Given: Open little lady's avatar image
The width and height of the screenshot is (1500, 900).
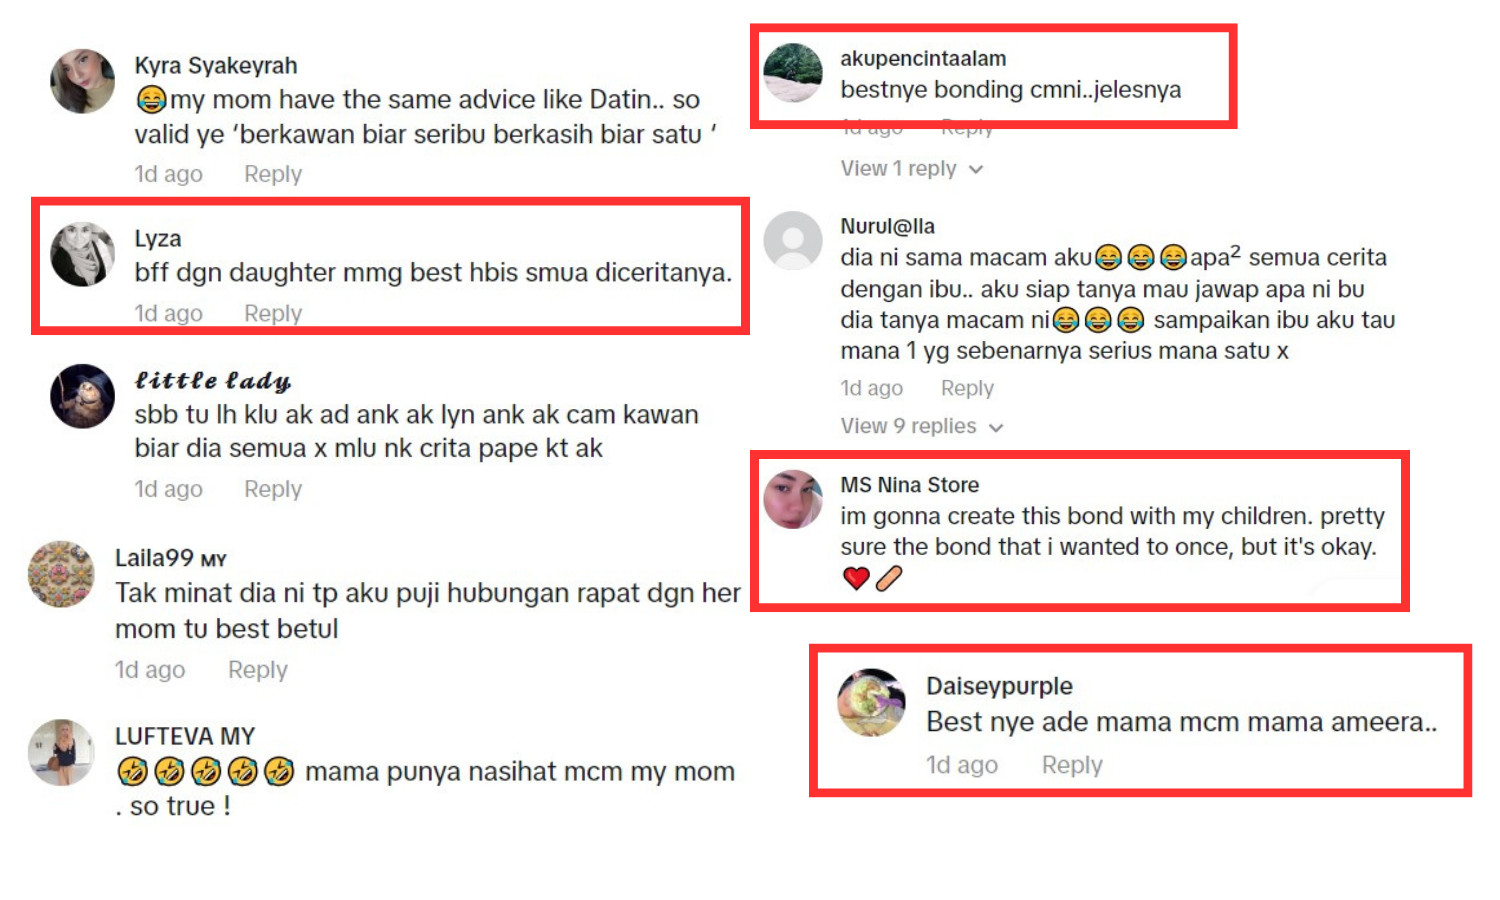Looking at the screenshot, I should pos(83,396).
